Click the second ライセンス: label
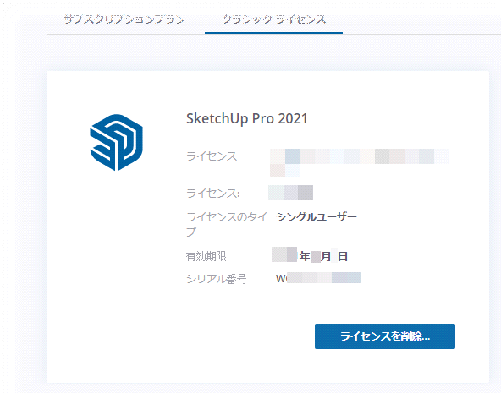 pos(213,193)
